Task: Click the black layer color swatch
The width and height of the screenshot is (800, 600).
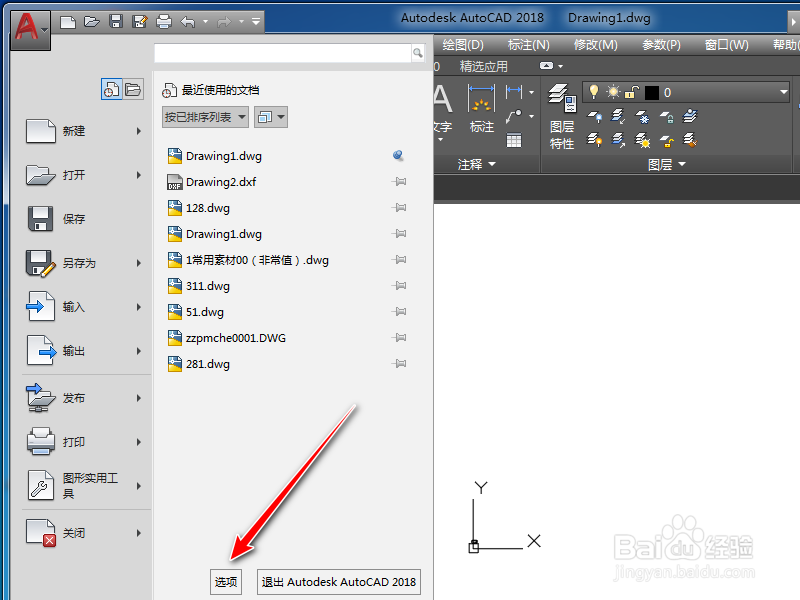Action: [652, 93]
